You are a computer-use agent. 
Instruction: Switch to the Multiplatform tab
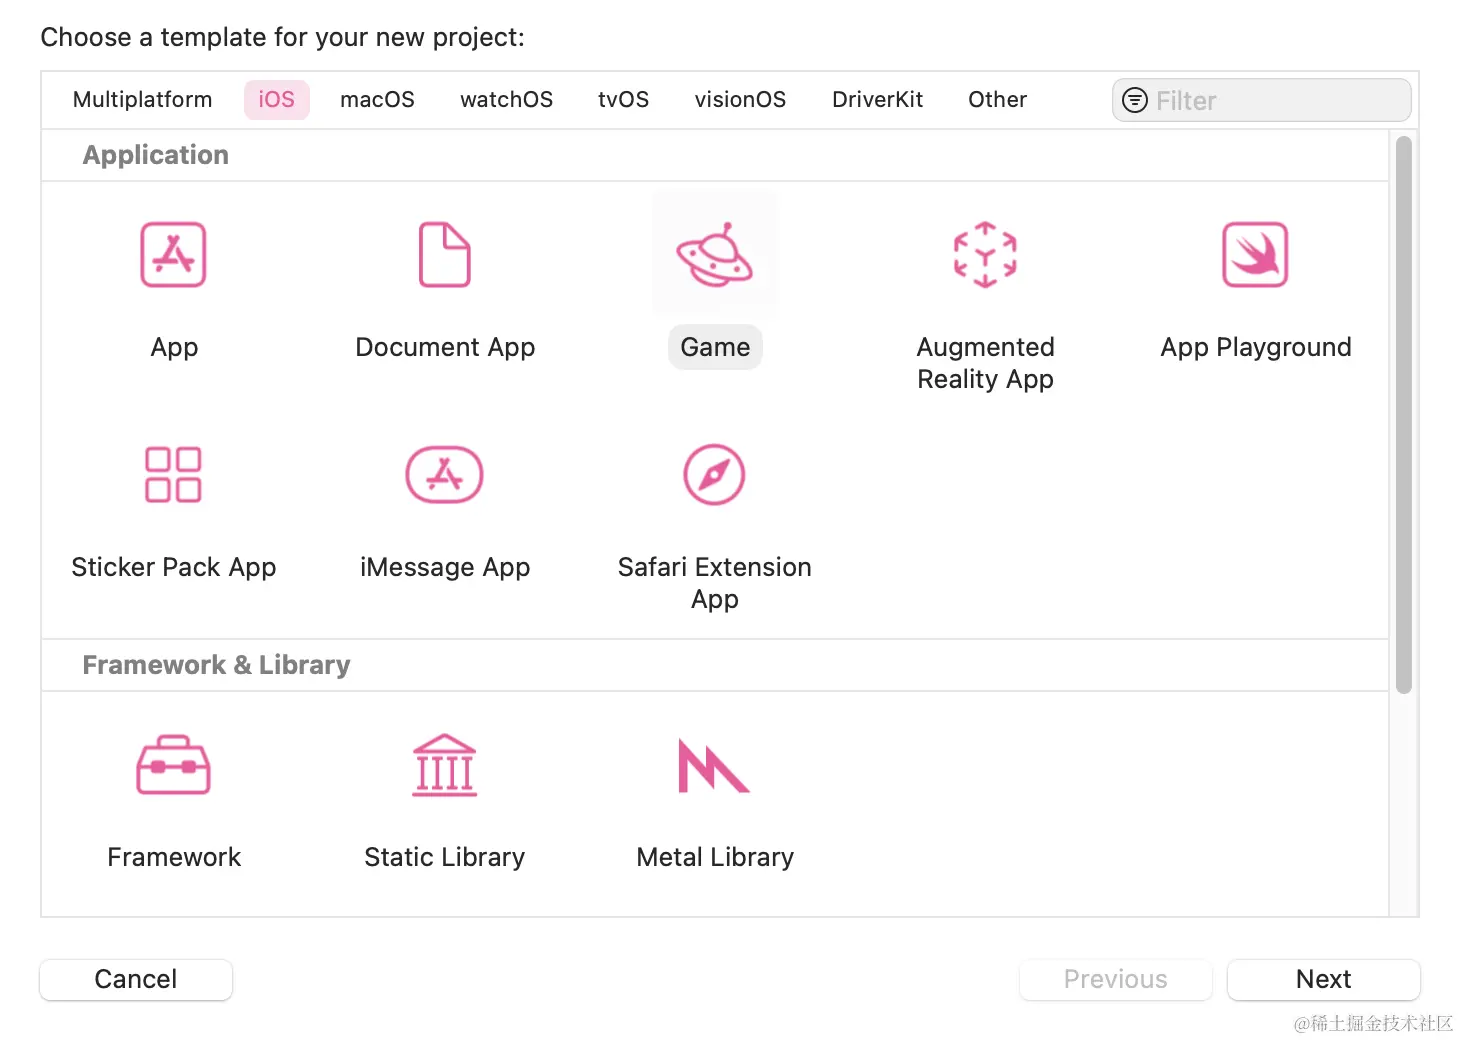tap(142, 100)
